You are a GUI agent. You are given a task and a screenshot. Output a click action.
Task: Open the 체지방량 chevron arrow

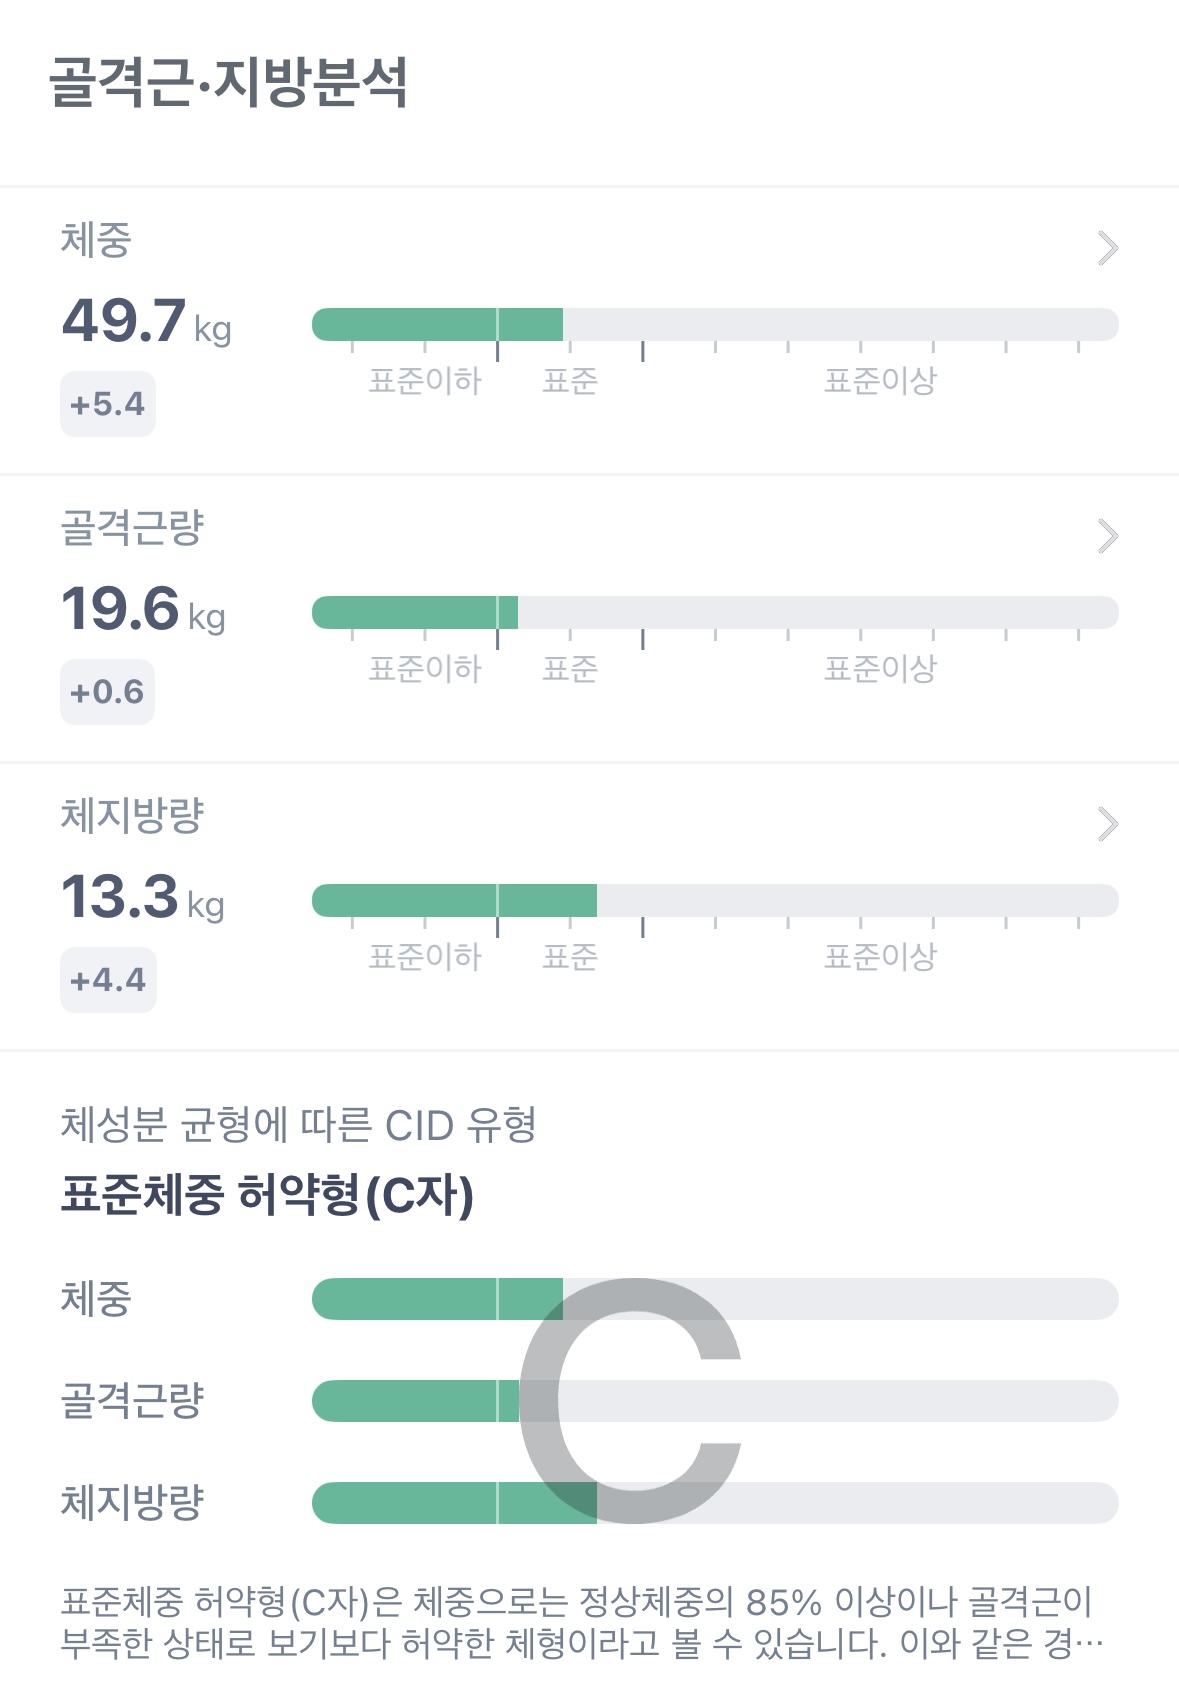pyautogui.click(x=1107, y=824)
